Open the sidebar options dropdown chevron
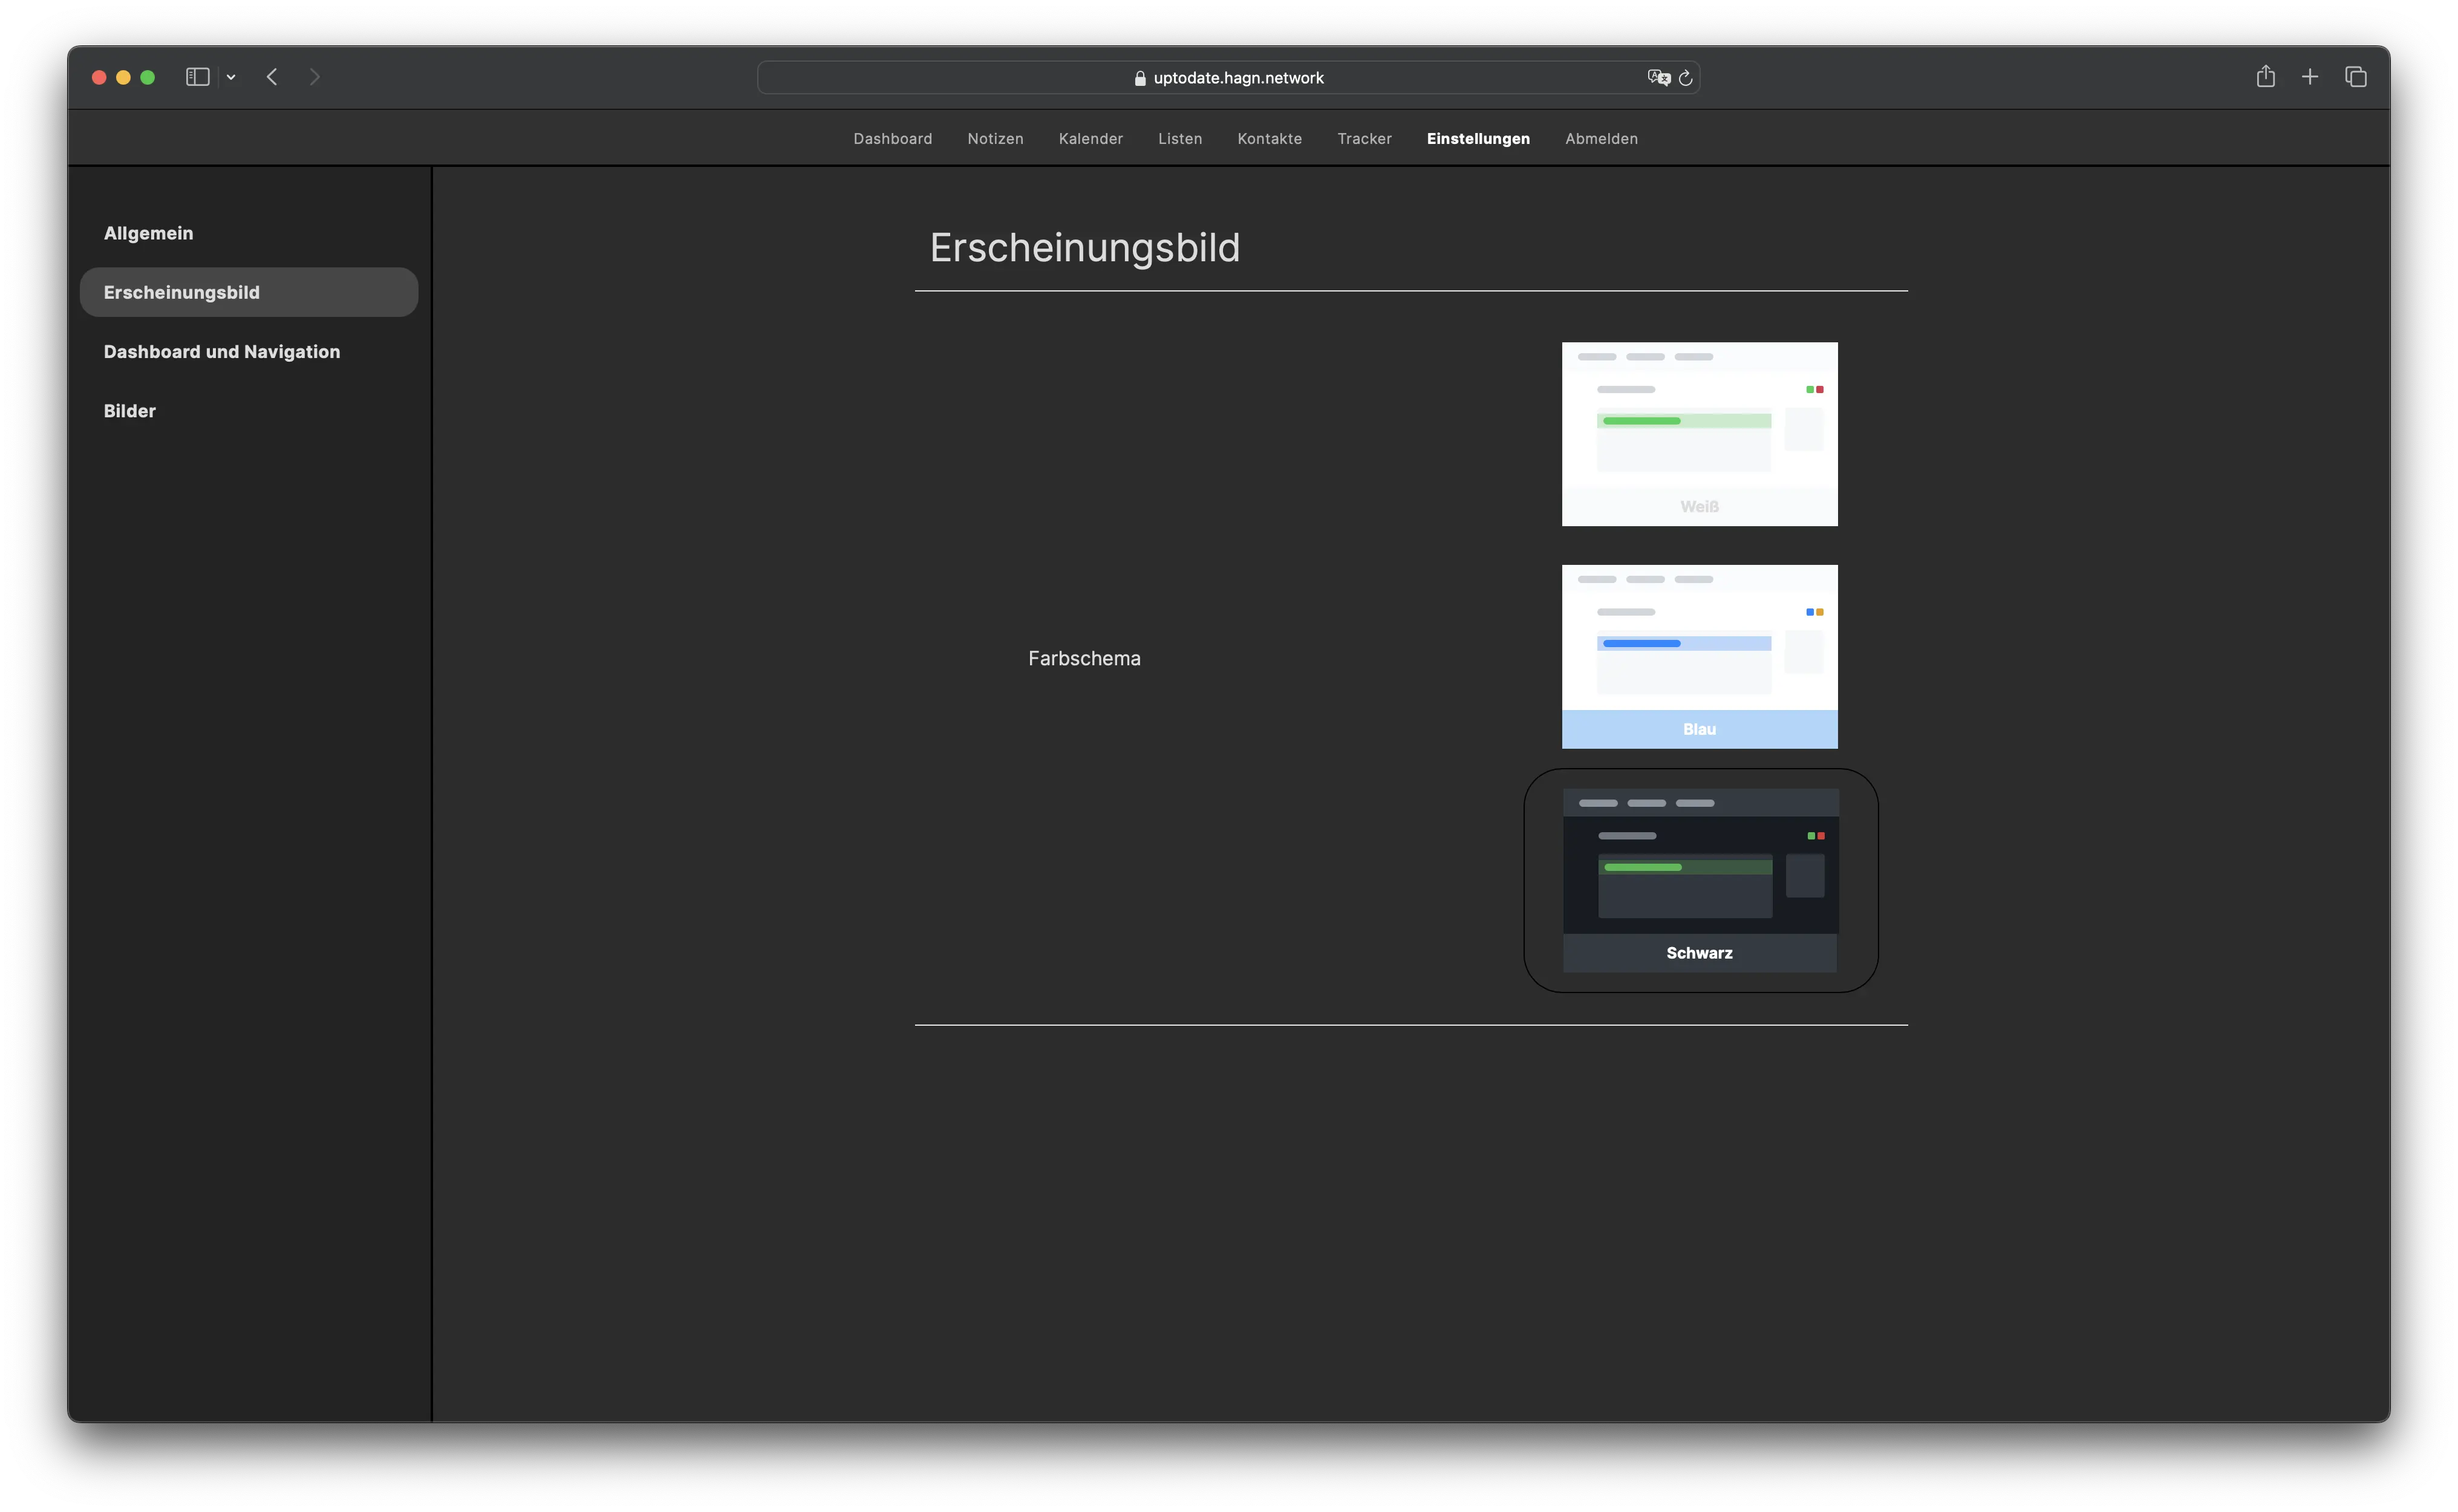2458x1512 pixels. [231, 77]
